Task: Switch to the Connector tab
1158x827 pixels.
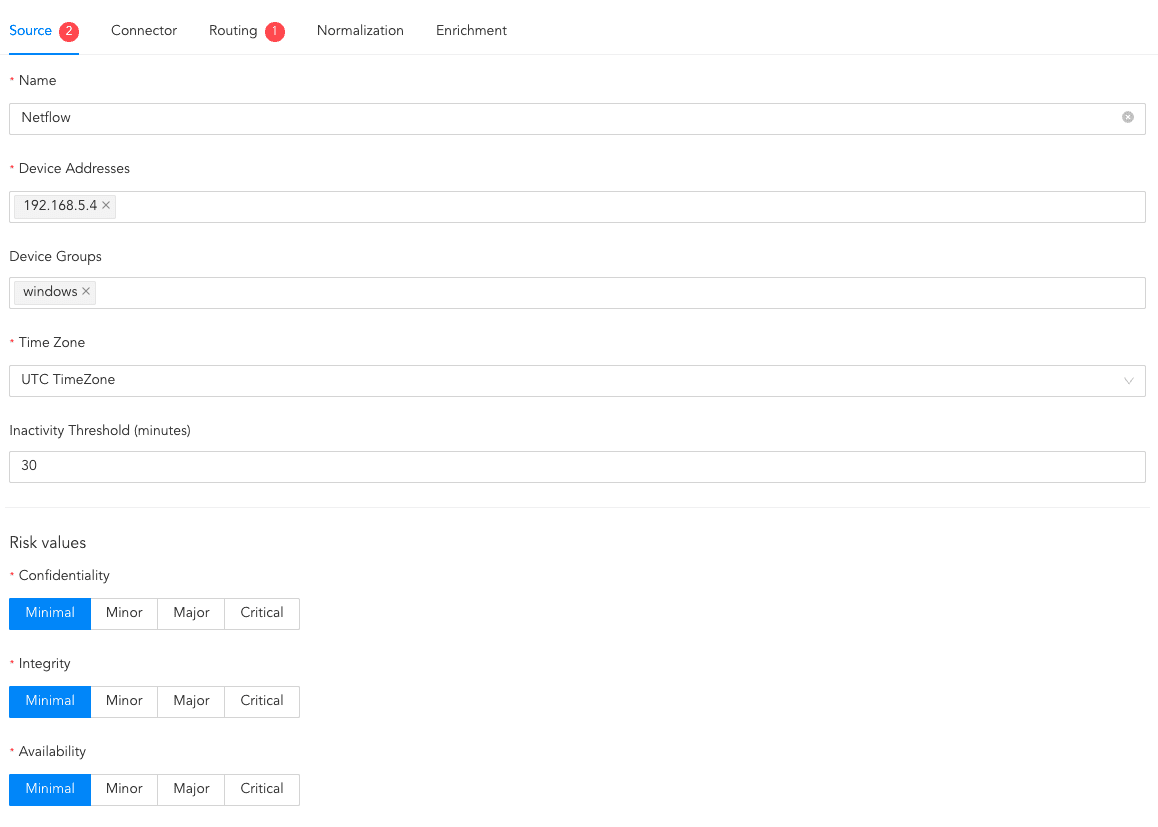Action: 144,31
